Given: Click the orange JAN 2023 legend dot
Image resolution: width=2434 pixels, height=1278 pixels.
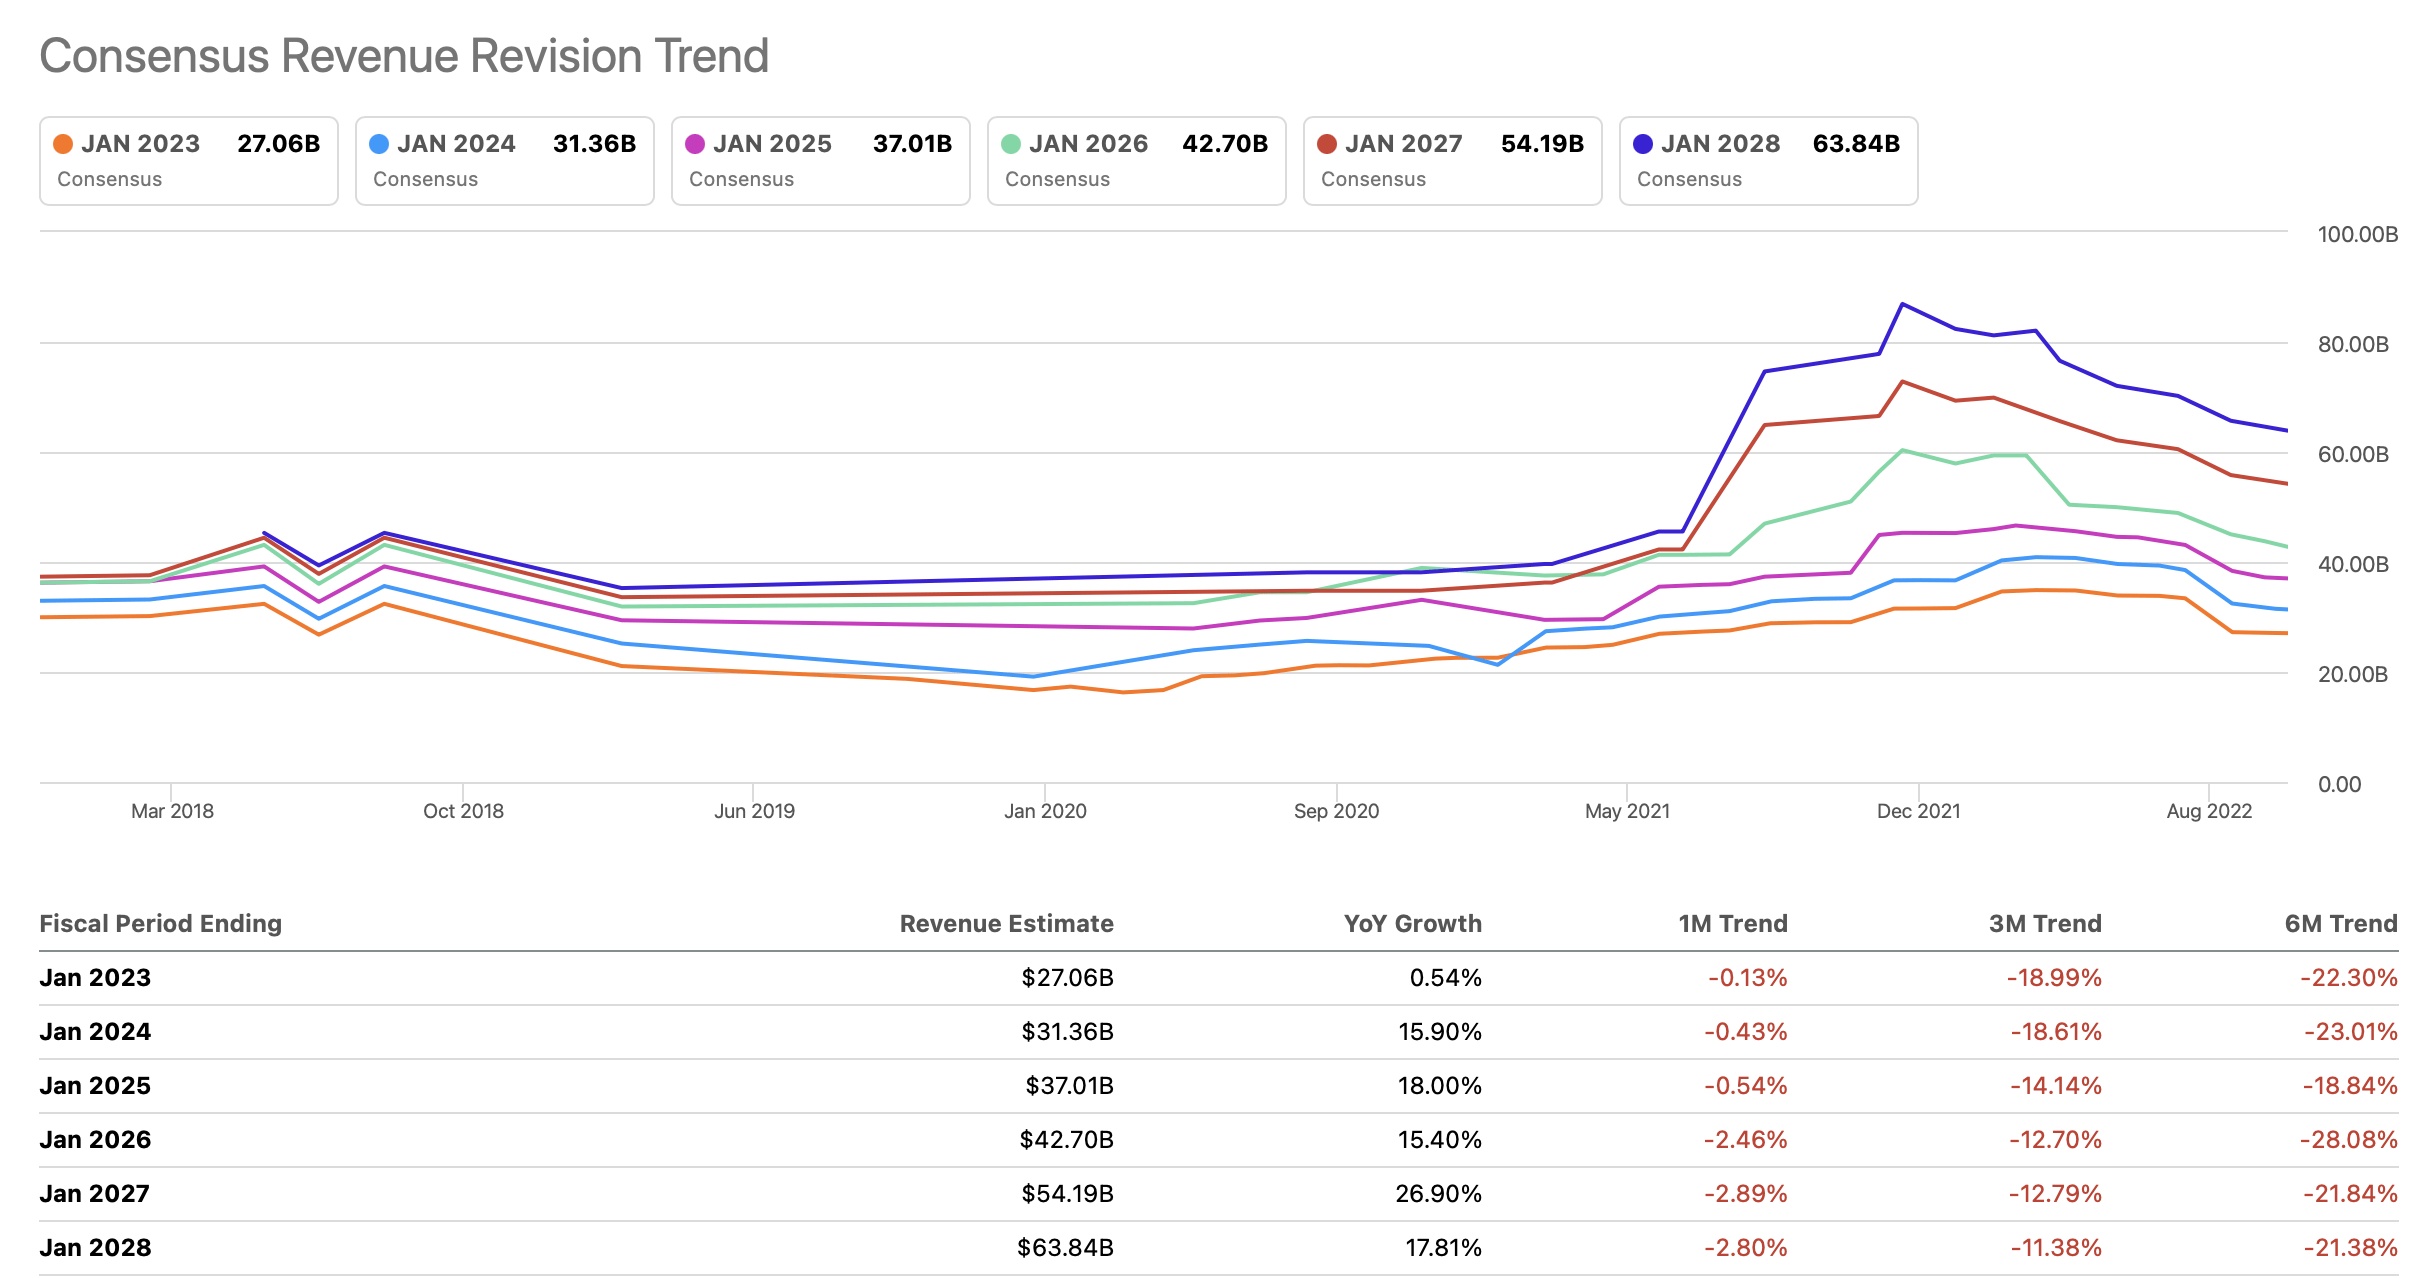Looking at the screenshot, I should point(63,144).
